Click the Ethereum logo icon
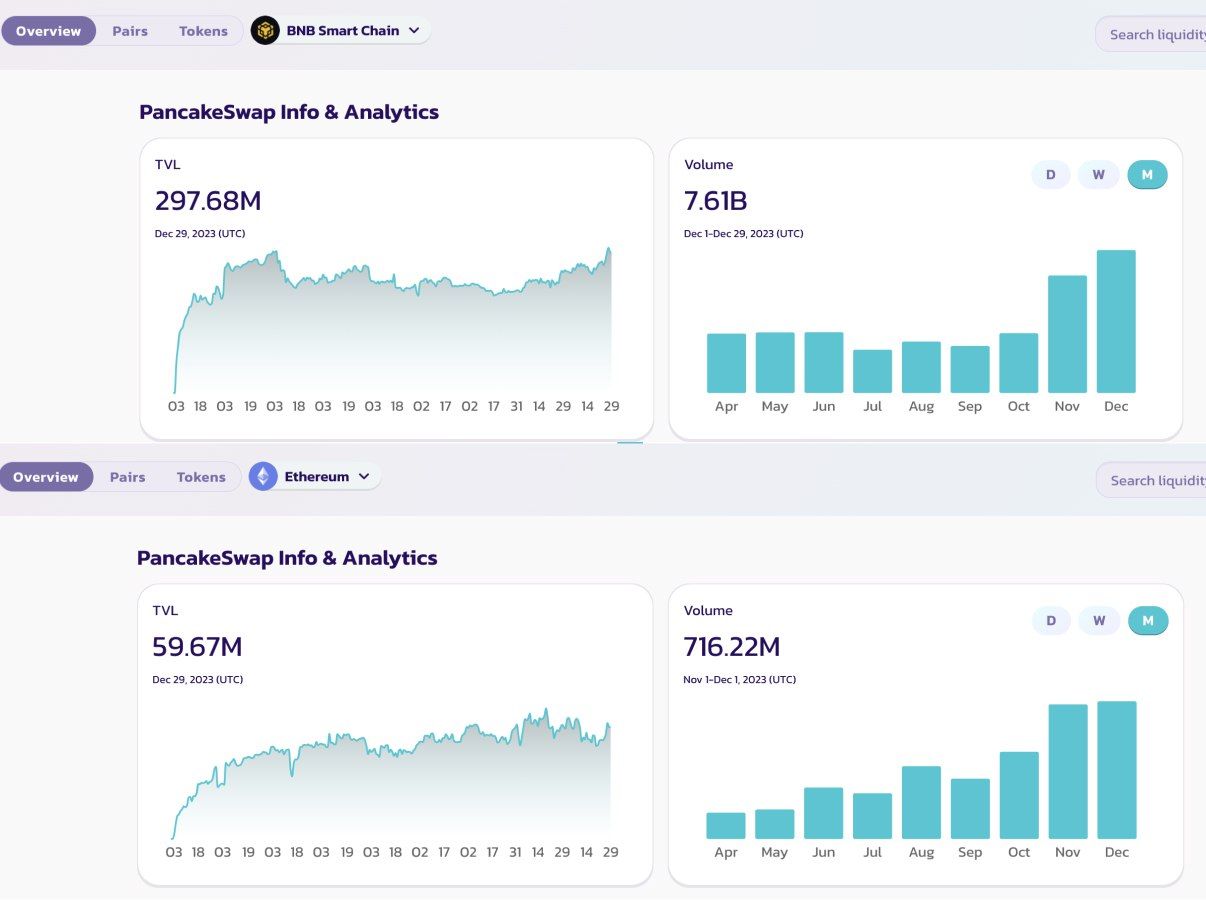The width and height of the screenshot is (1206, 900). [263, 477]
